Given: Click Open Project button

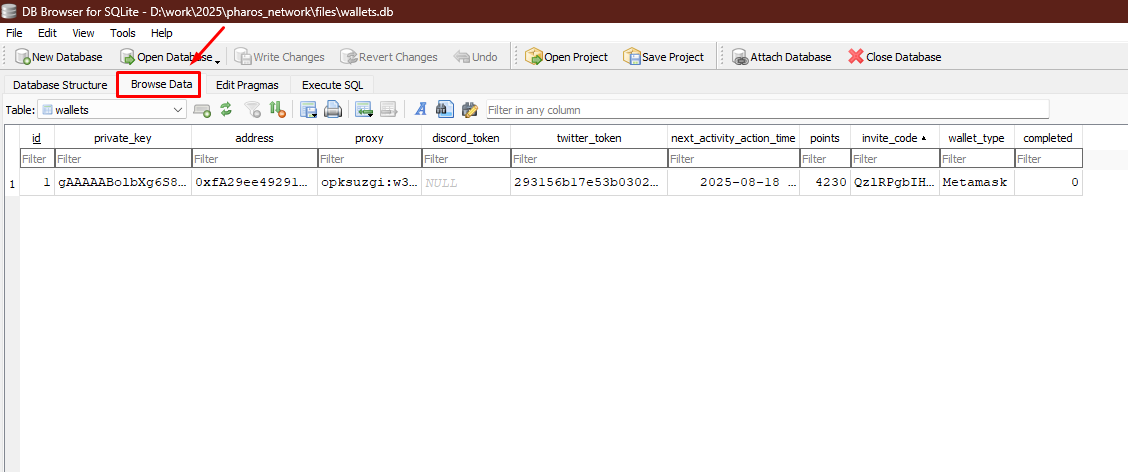Looking at the screenshot, I should click(566, 57).
